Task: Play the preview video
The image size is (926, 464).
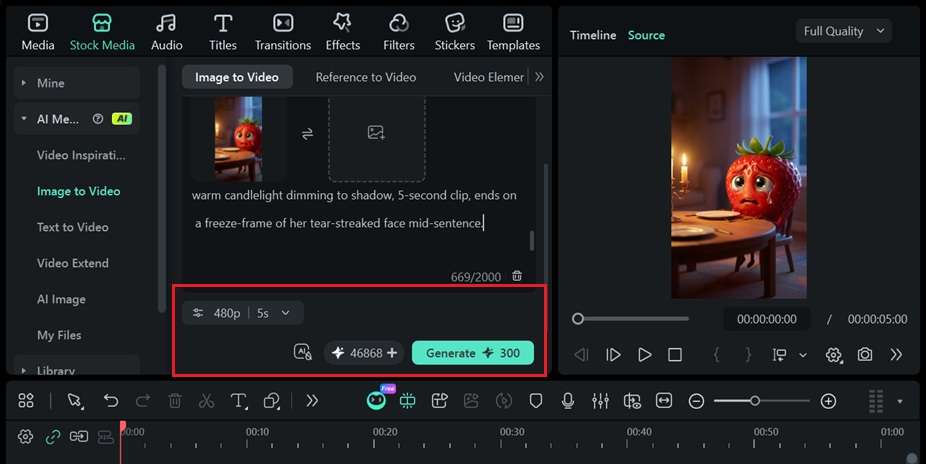Action: pyautogui.click(x=644, y=354)
